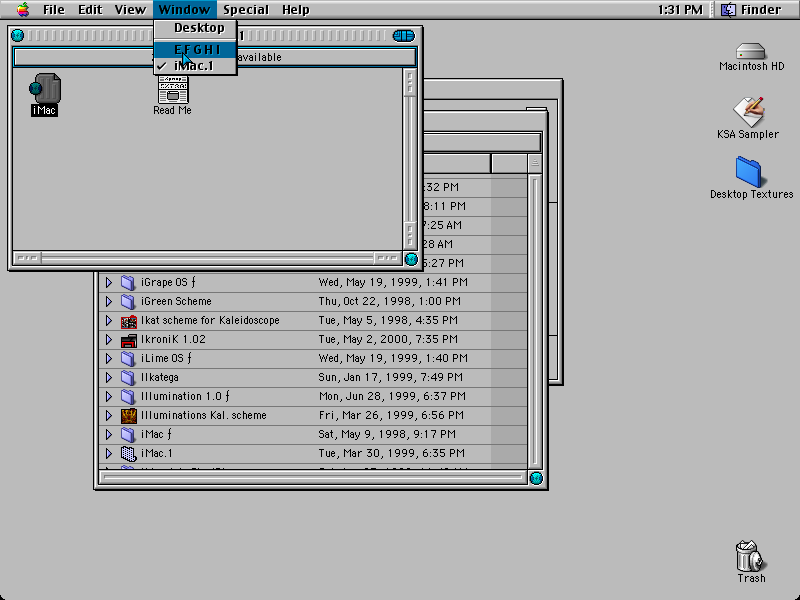Open the Help menu

coord(296,10)
